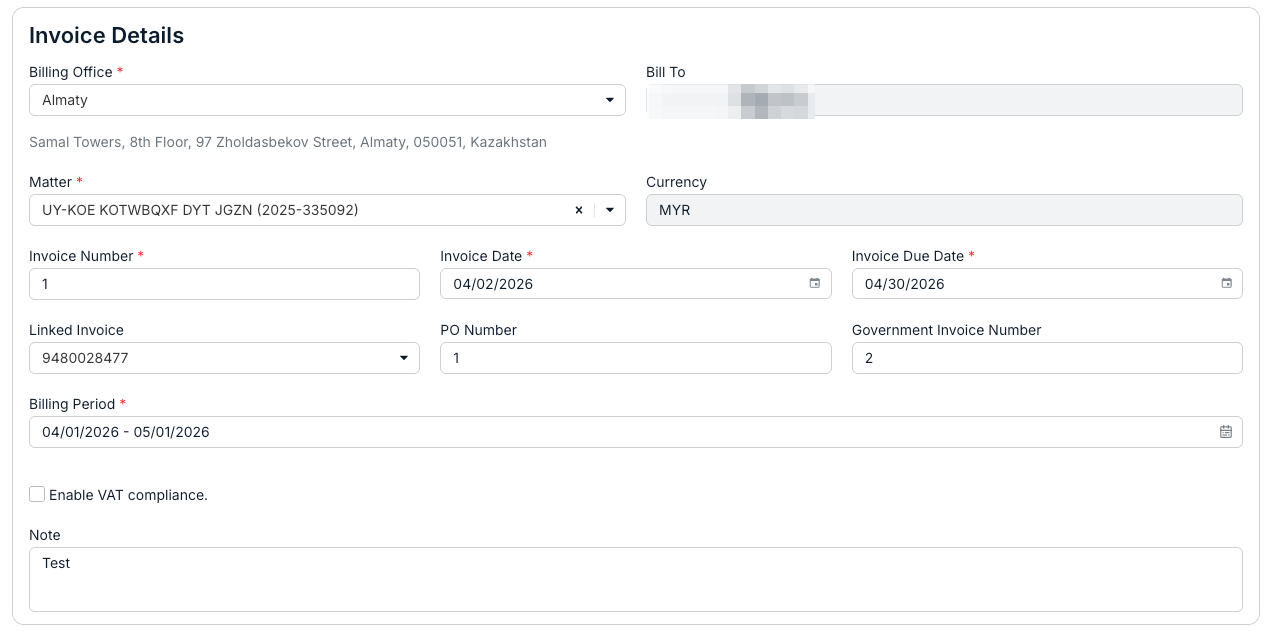Open the Linked Invoice dropdown
The width and height of the screenshot is (1271, 638).
click(x=224, y=358)
